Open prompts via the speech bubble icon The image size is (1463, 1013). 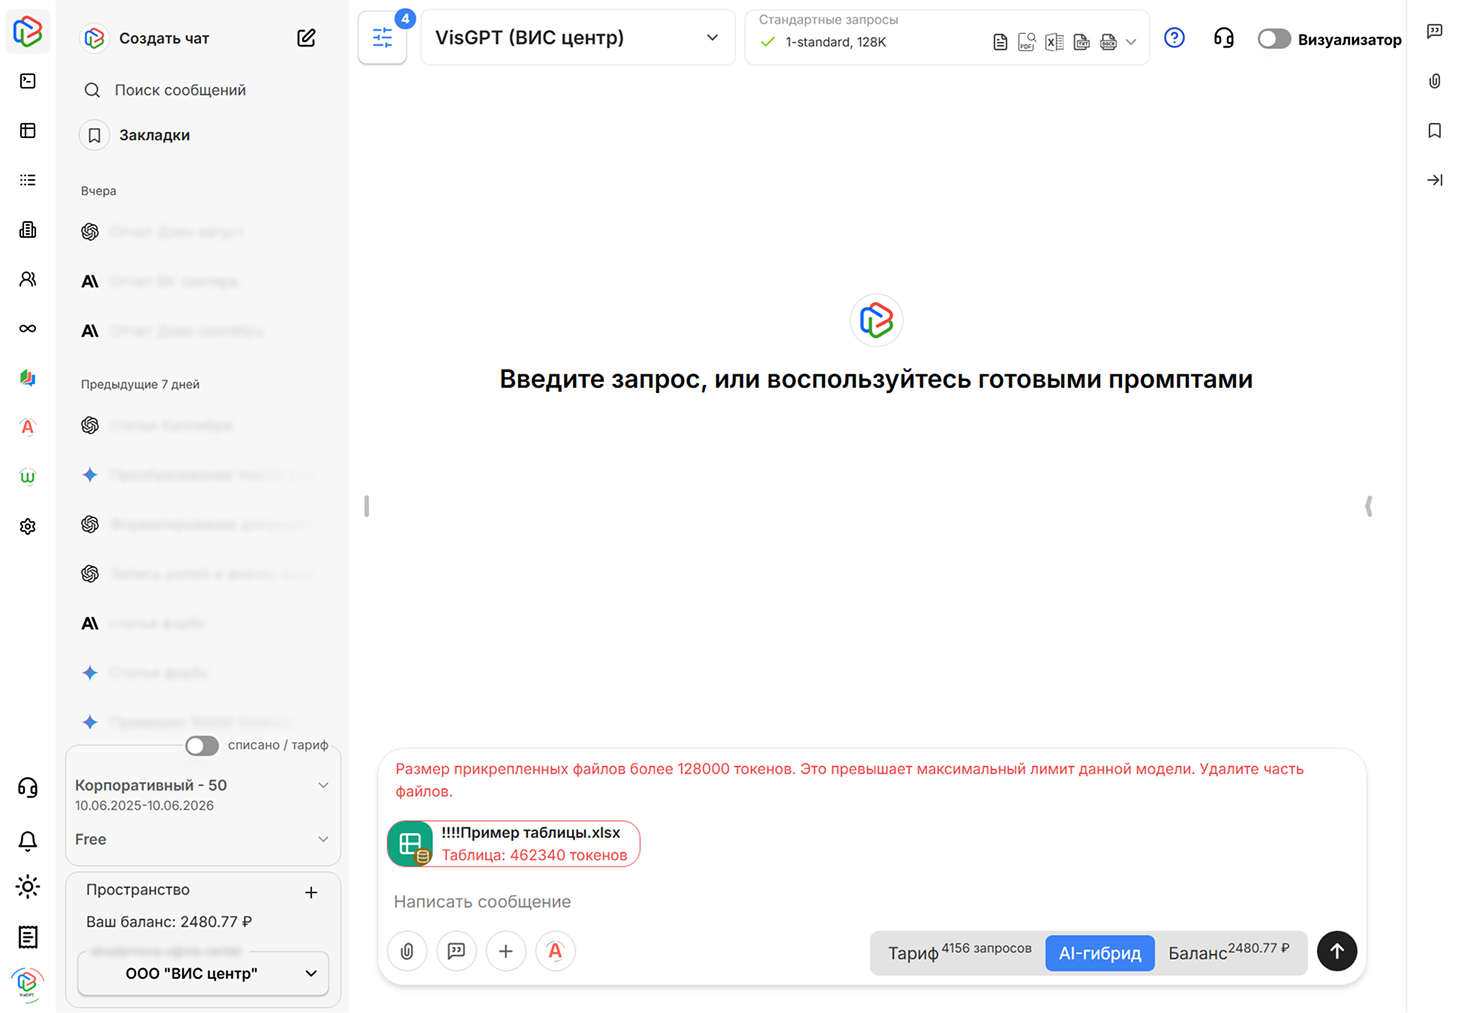click(x=457, y=951)
